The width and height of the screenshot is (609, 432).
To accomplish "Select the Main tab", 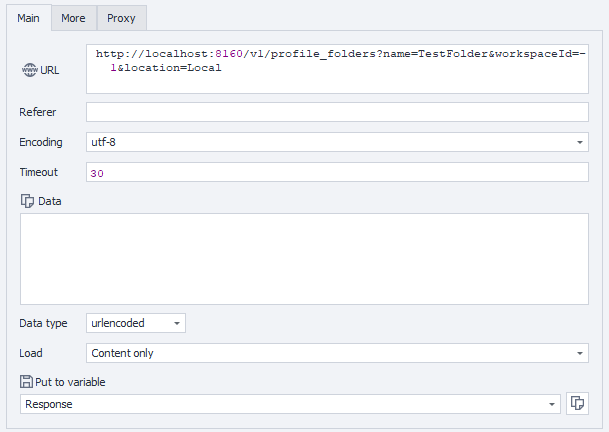I will (x=30, y=18).
